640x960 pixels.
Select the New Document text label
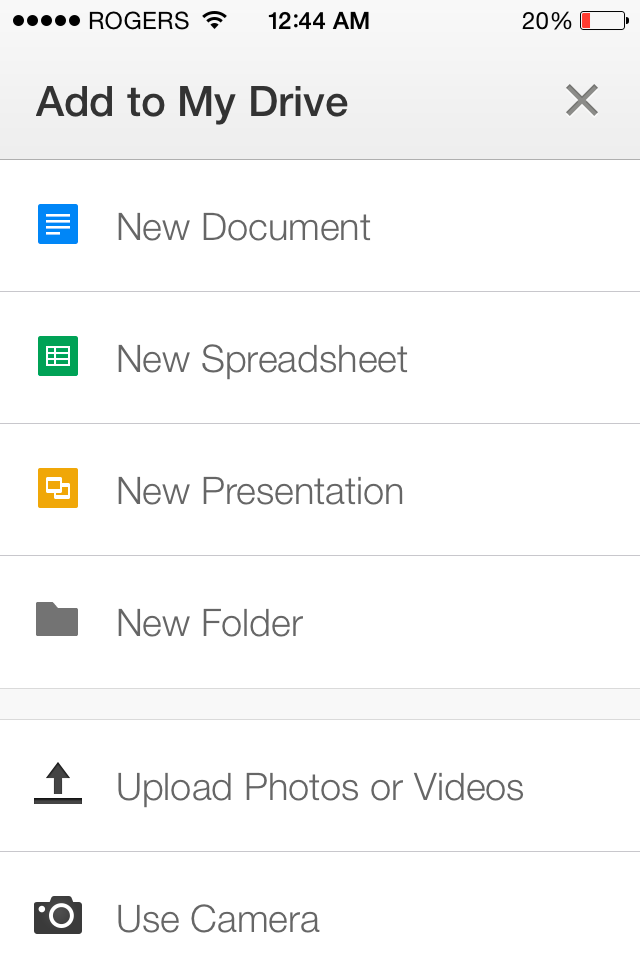(x=243, y=227)
